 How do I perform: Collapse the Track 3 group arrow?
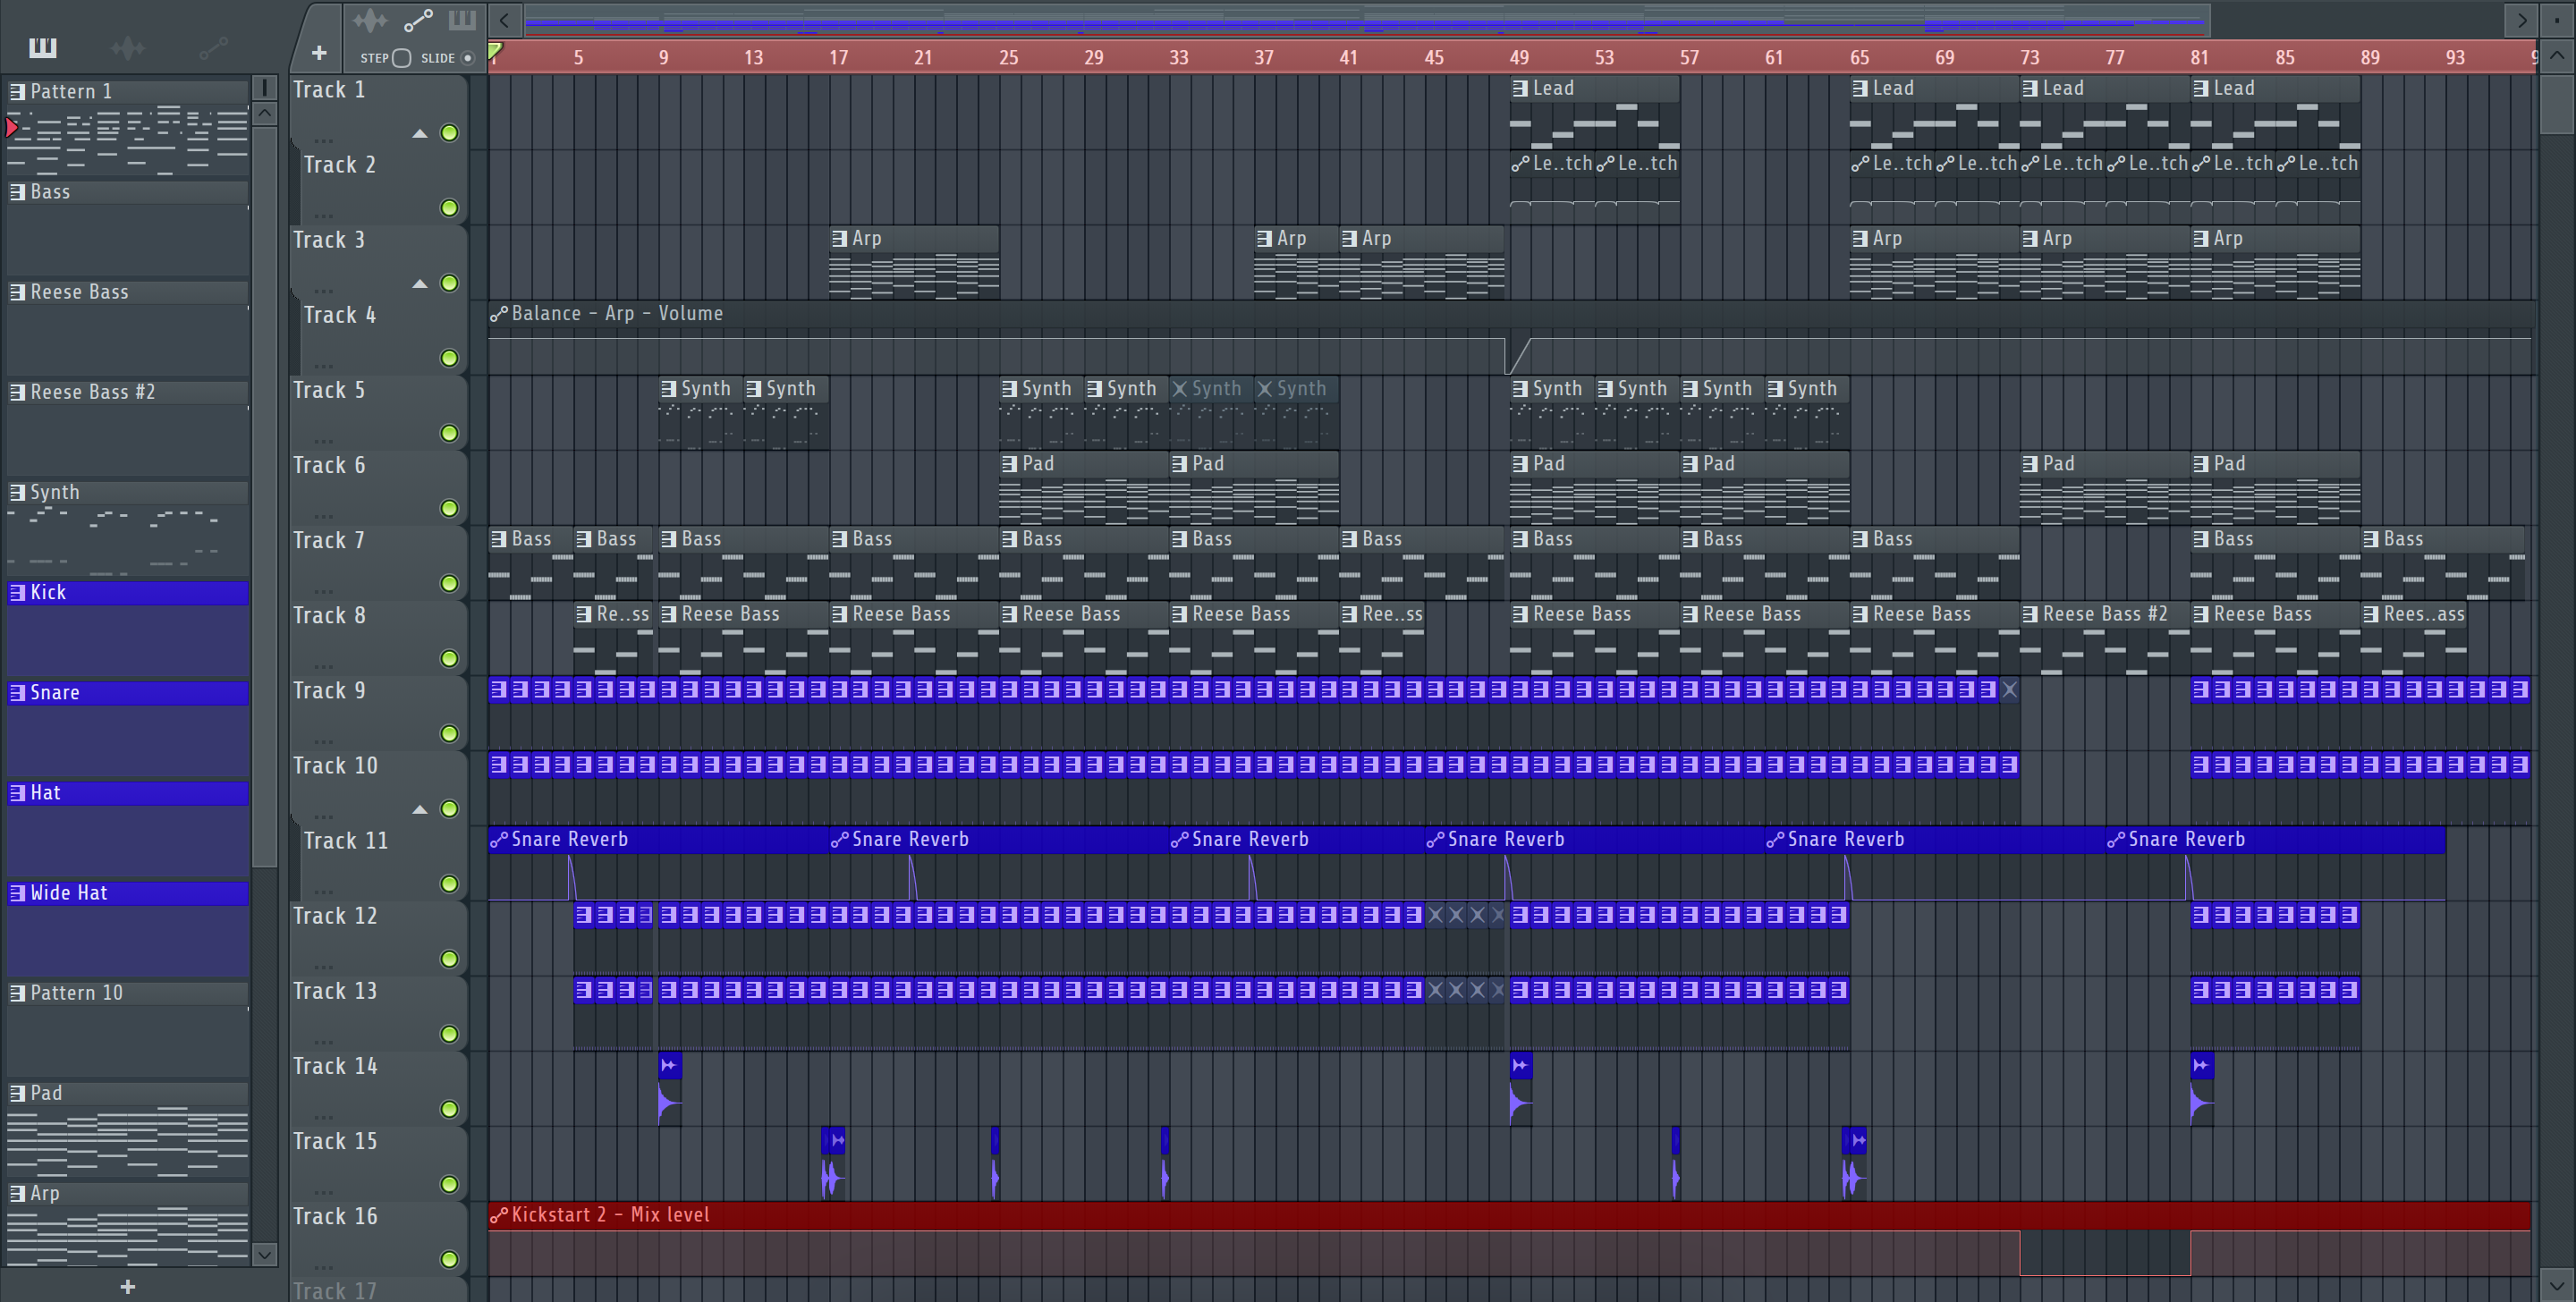pos(420,284)
